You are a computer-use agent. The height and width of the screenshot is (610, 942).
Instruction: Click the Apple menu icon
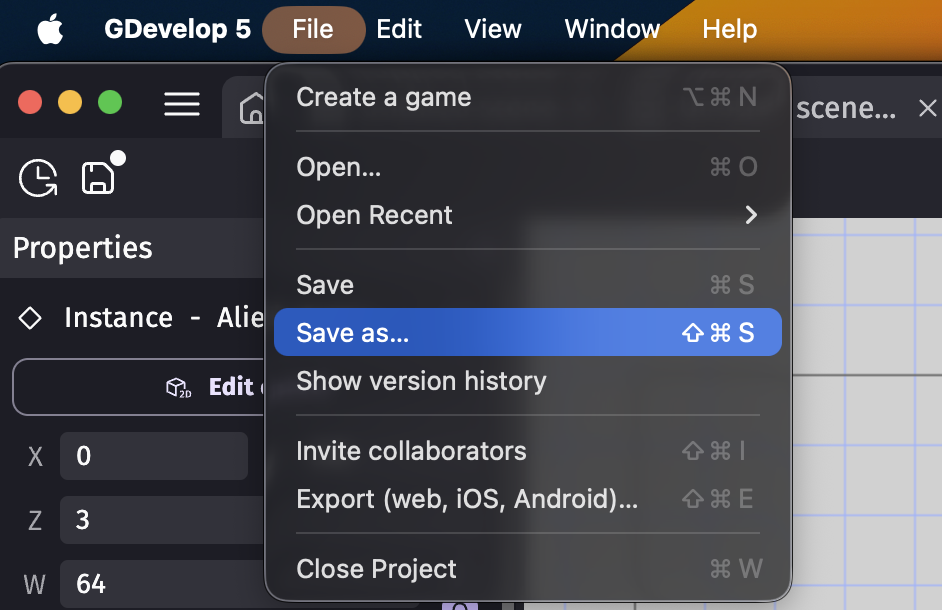pyautogui.click(x=50, y=30)
